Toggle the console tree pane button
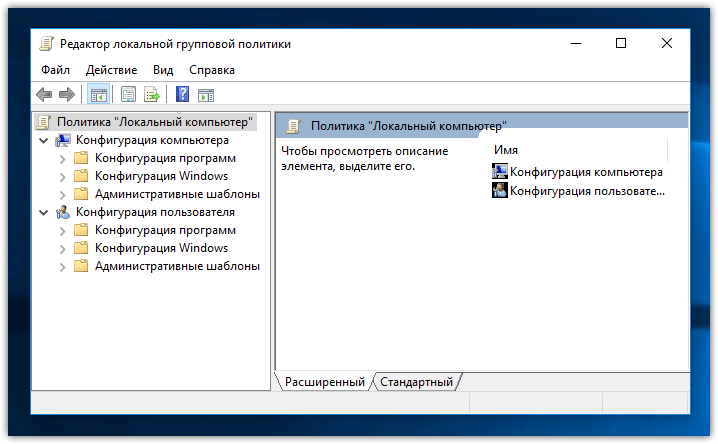Viewport: 718px width, 444px height. coord(98,95)
